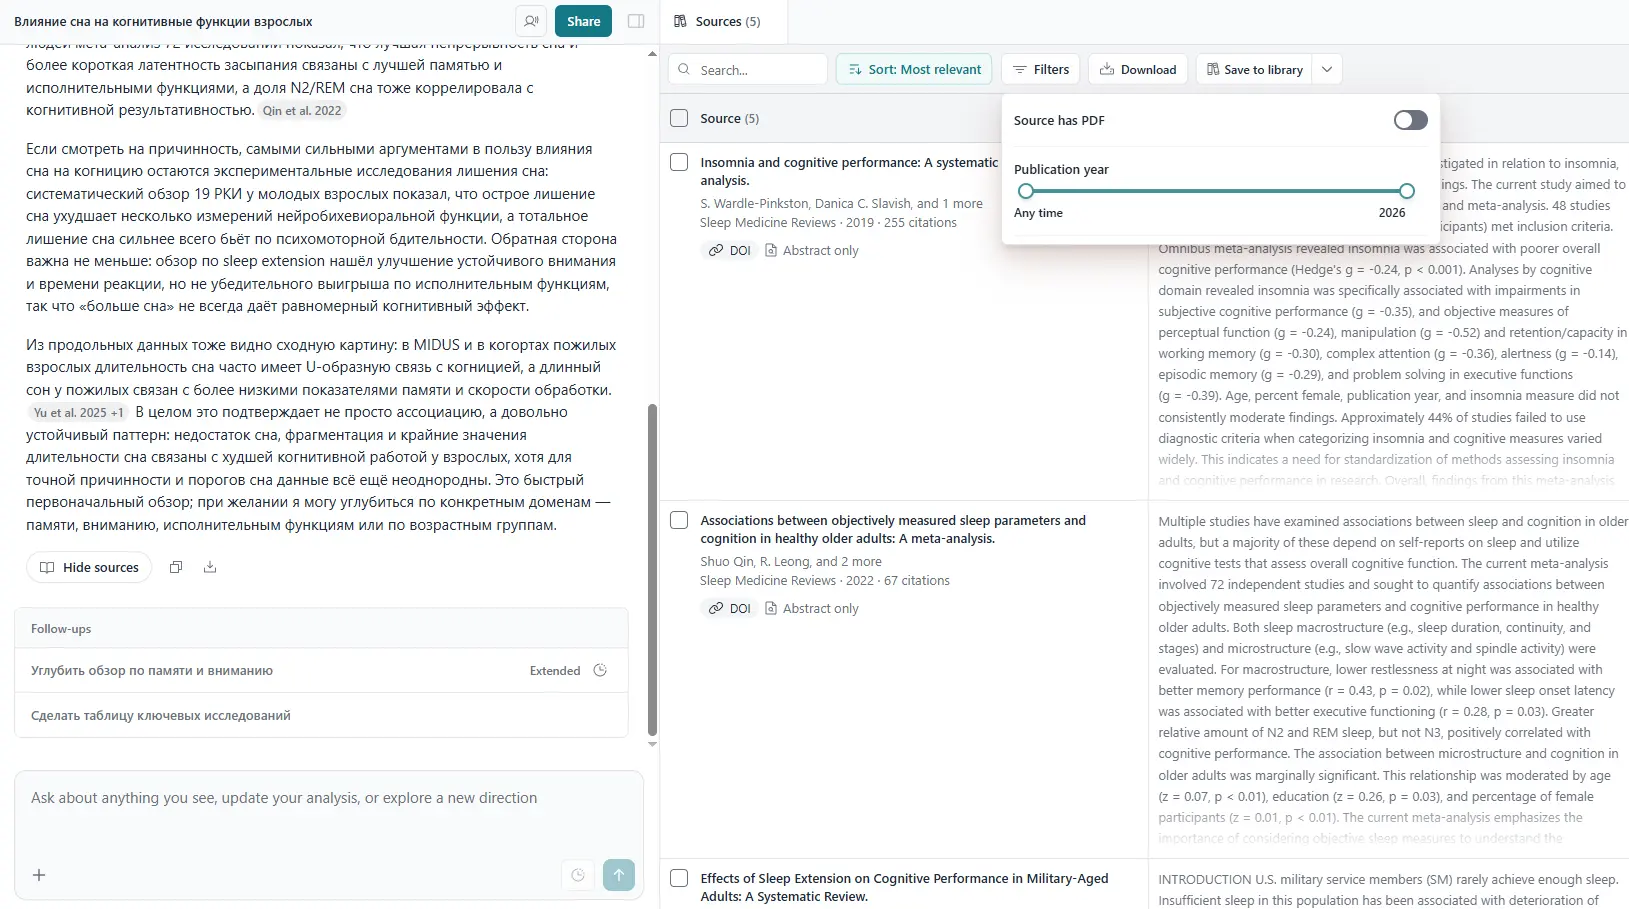Open the DOI link for Insomnia paper
The image size is (1629, 909).
(x=730, y=250)
